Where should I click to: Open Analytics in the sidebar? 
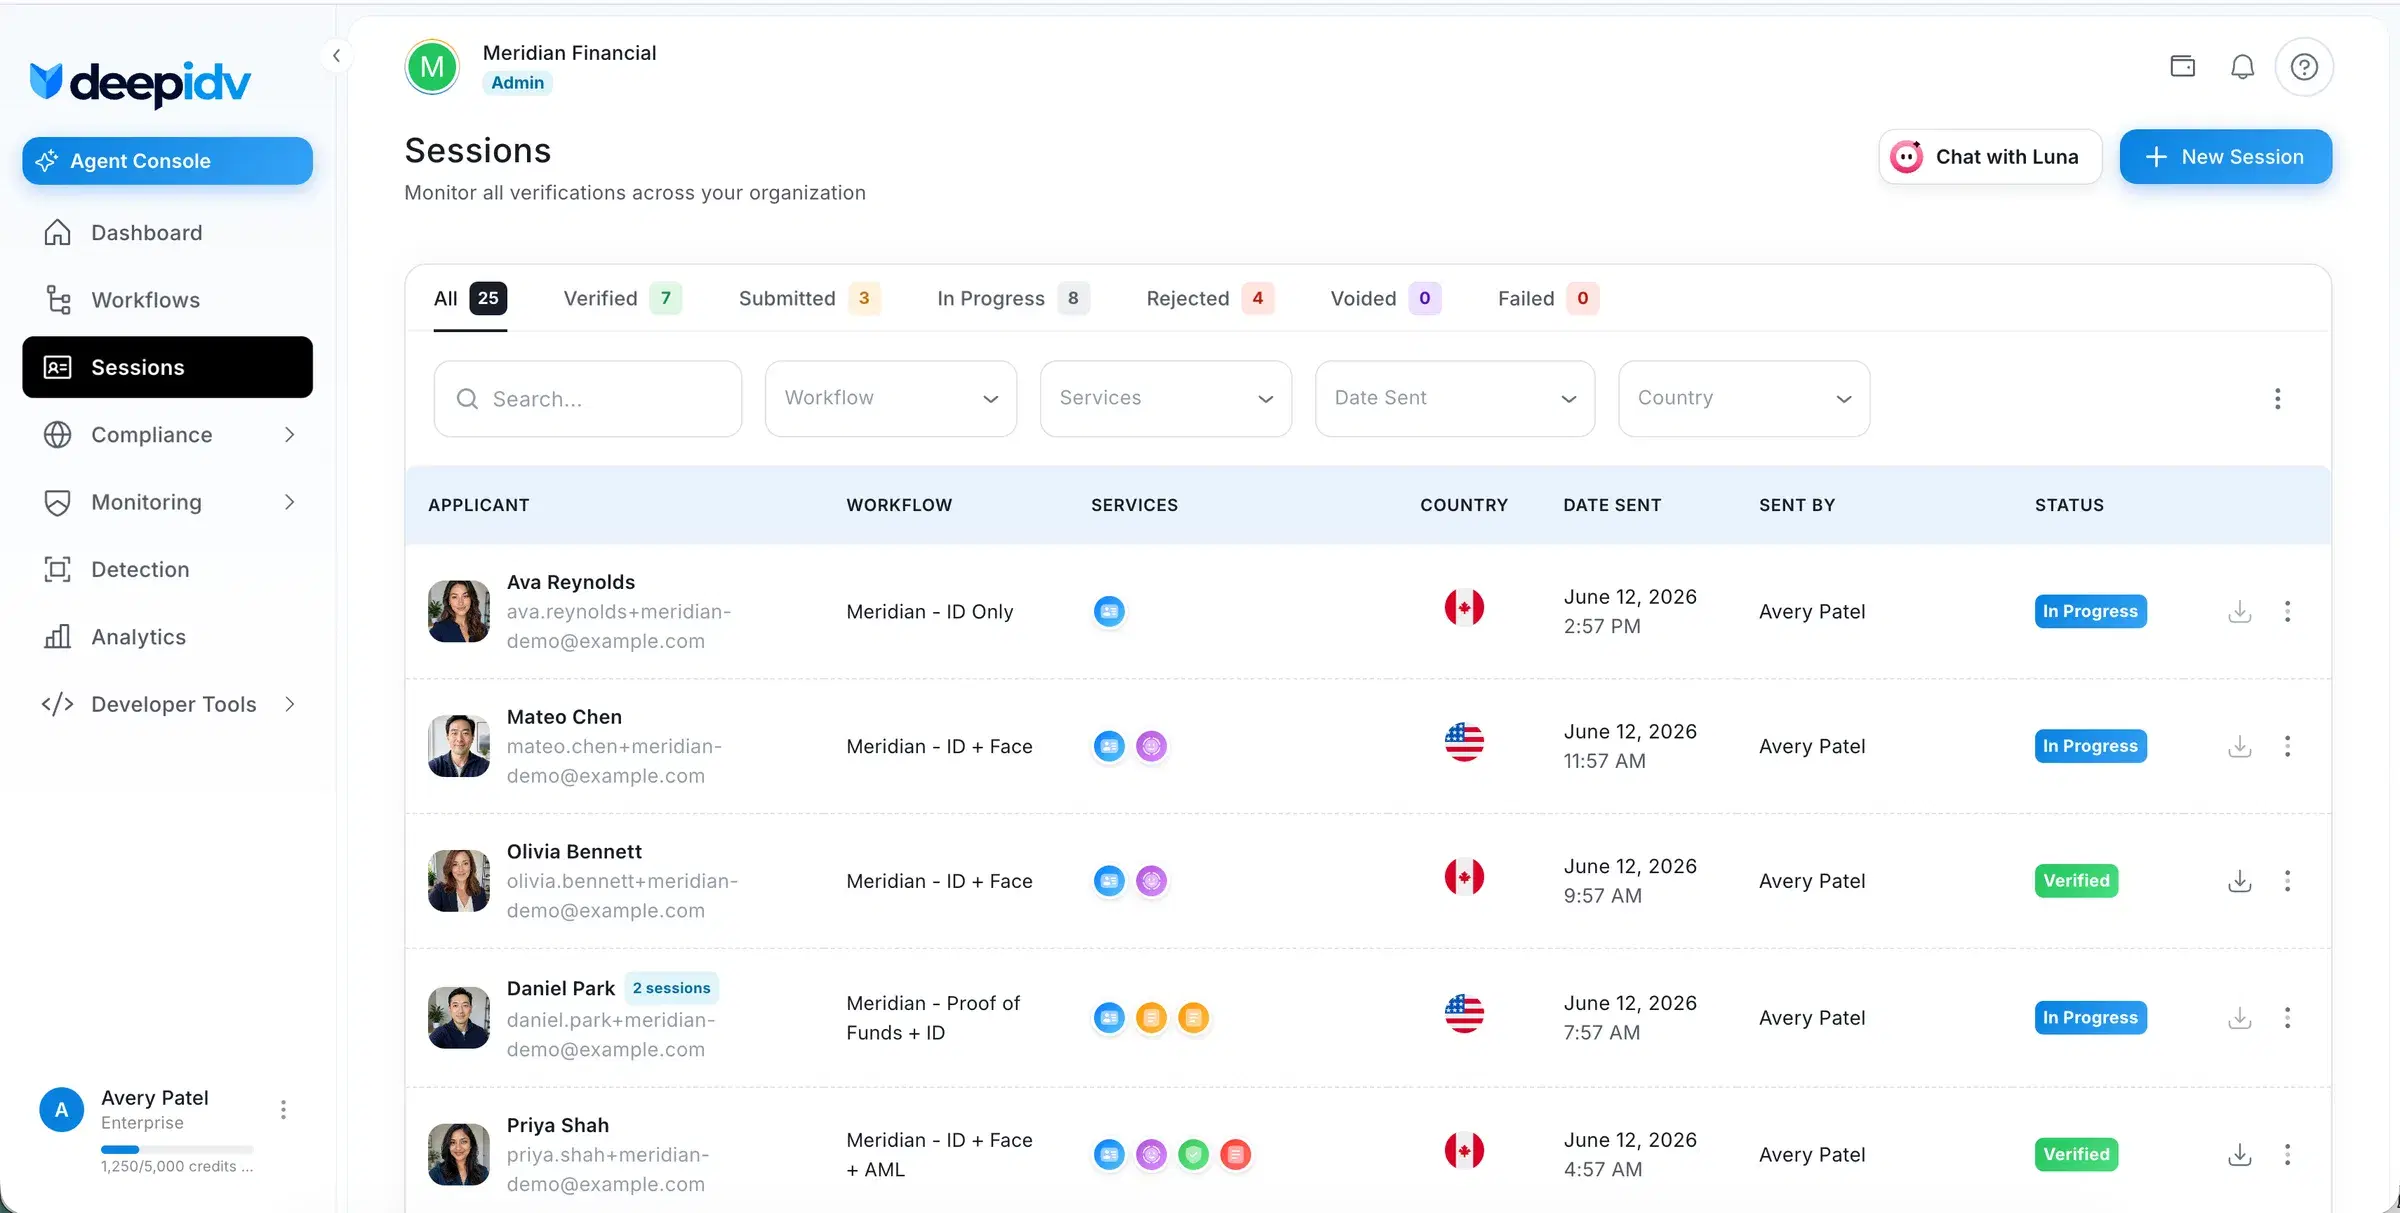pos(168,637)
